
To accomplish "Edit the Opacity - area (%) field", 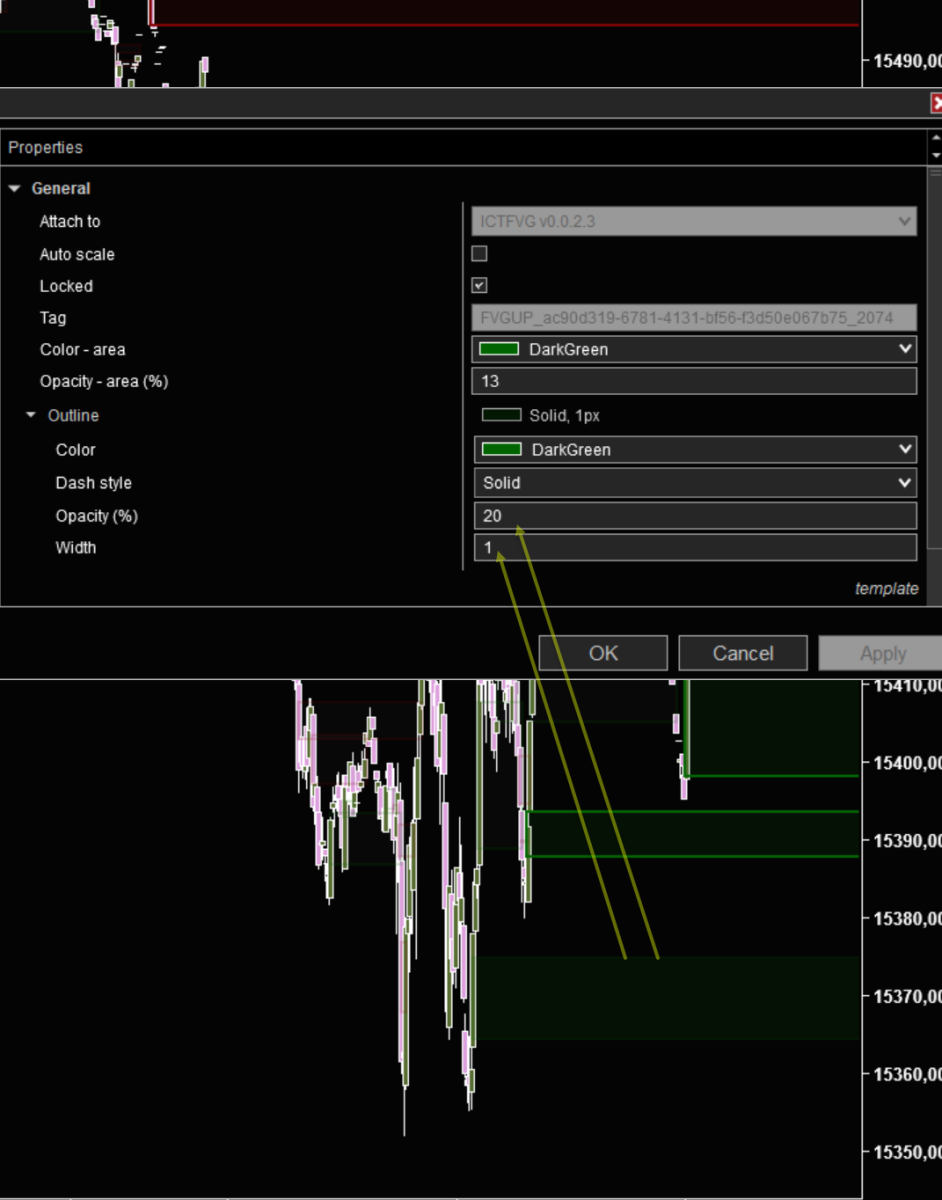I will coord(694,381).
